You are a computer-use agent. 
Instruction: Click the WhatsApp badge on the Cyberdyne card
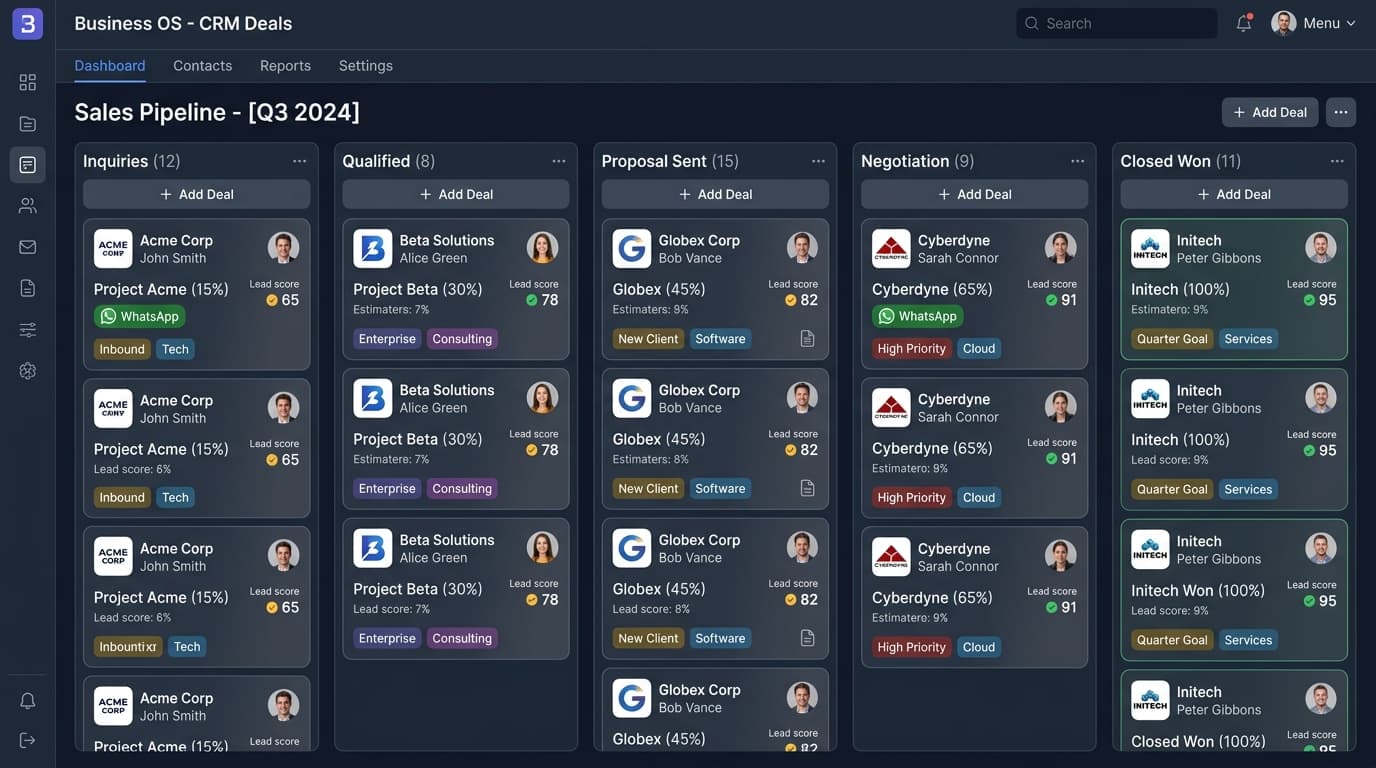tap(917, 316)
